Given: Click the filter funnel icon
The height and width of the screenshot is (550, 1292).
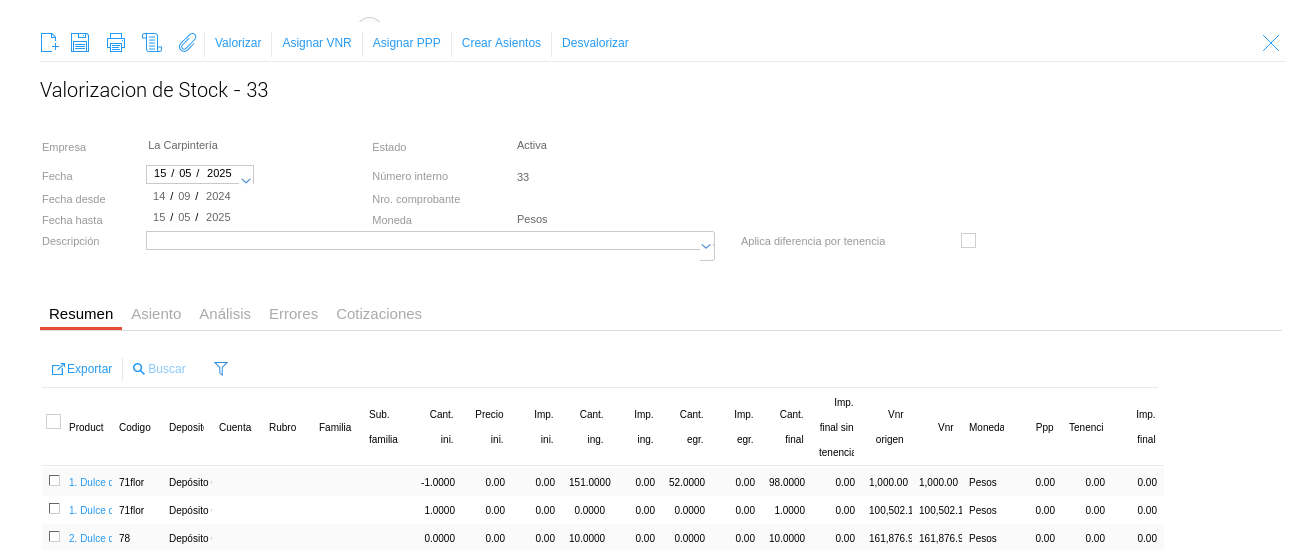Looking at the screenshot, I should coord(221,369).
